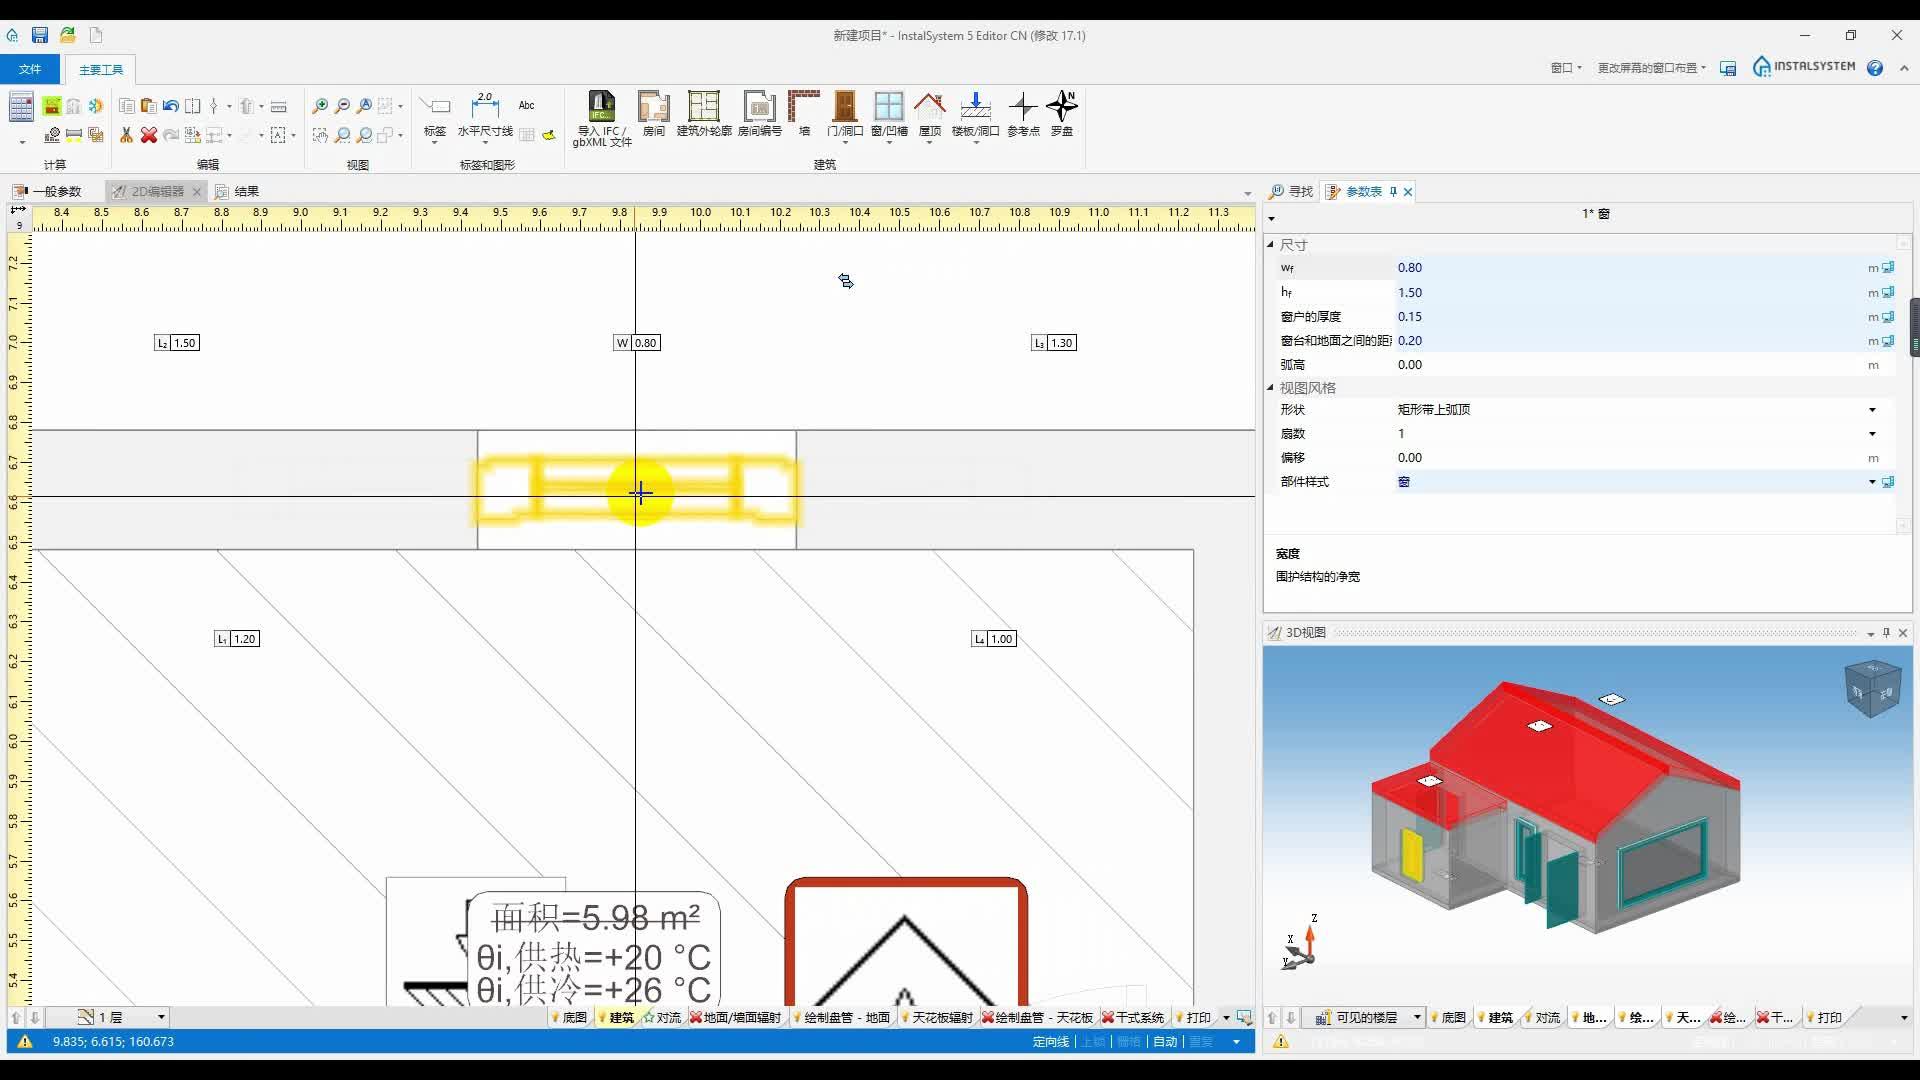Click the 3D view orientation cube
1920x1080 pixels.
(1872, 688)
